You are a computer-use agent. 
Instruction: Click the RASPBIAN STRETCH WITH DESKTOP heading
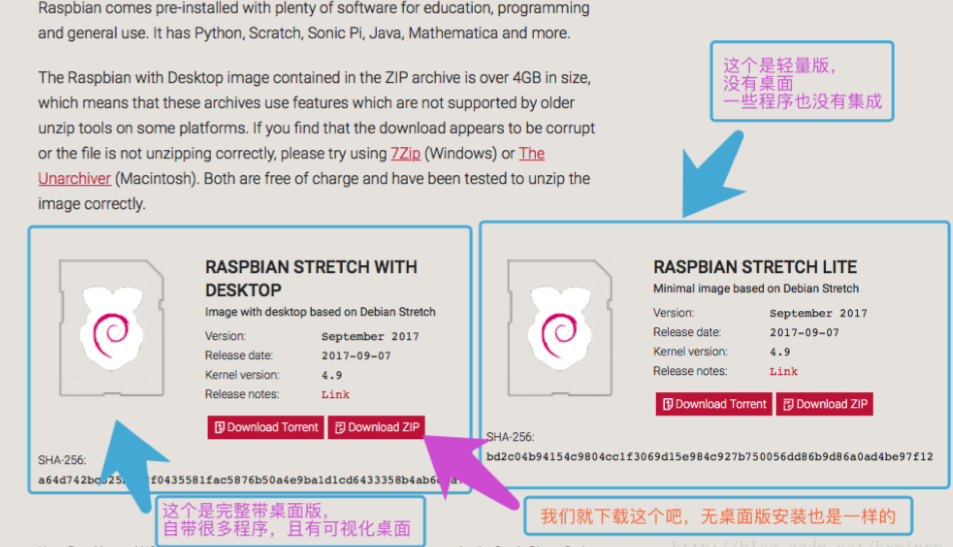311,278
